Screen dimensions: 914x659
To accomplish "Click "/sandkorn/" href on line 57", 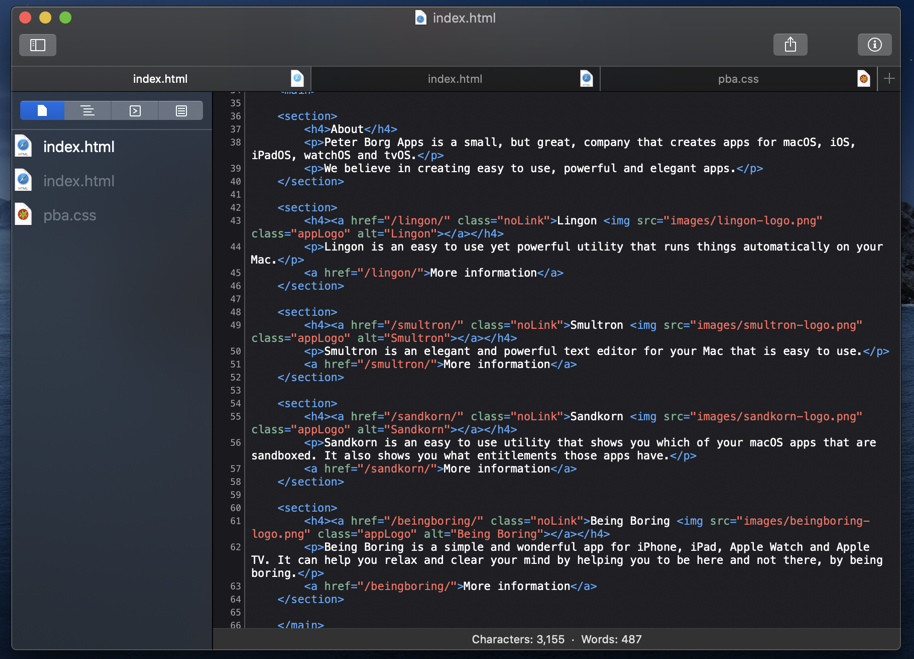I will (x=400, y=468).
